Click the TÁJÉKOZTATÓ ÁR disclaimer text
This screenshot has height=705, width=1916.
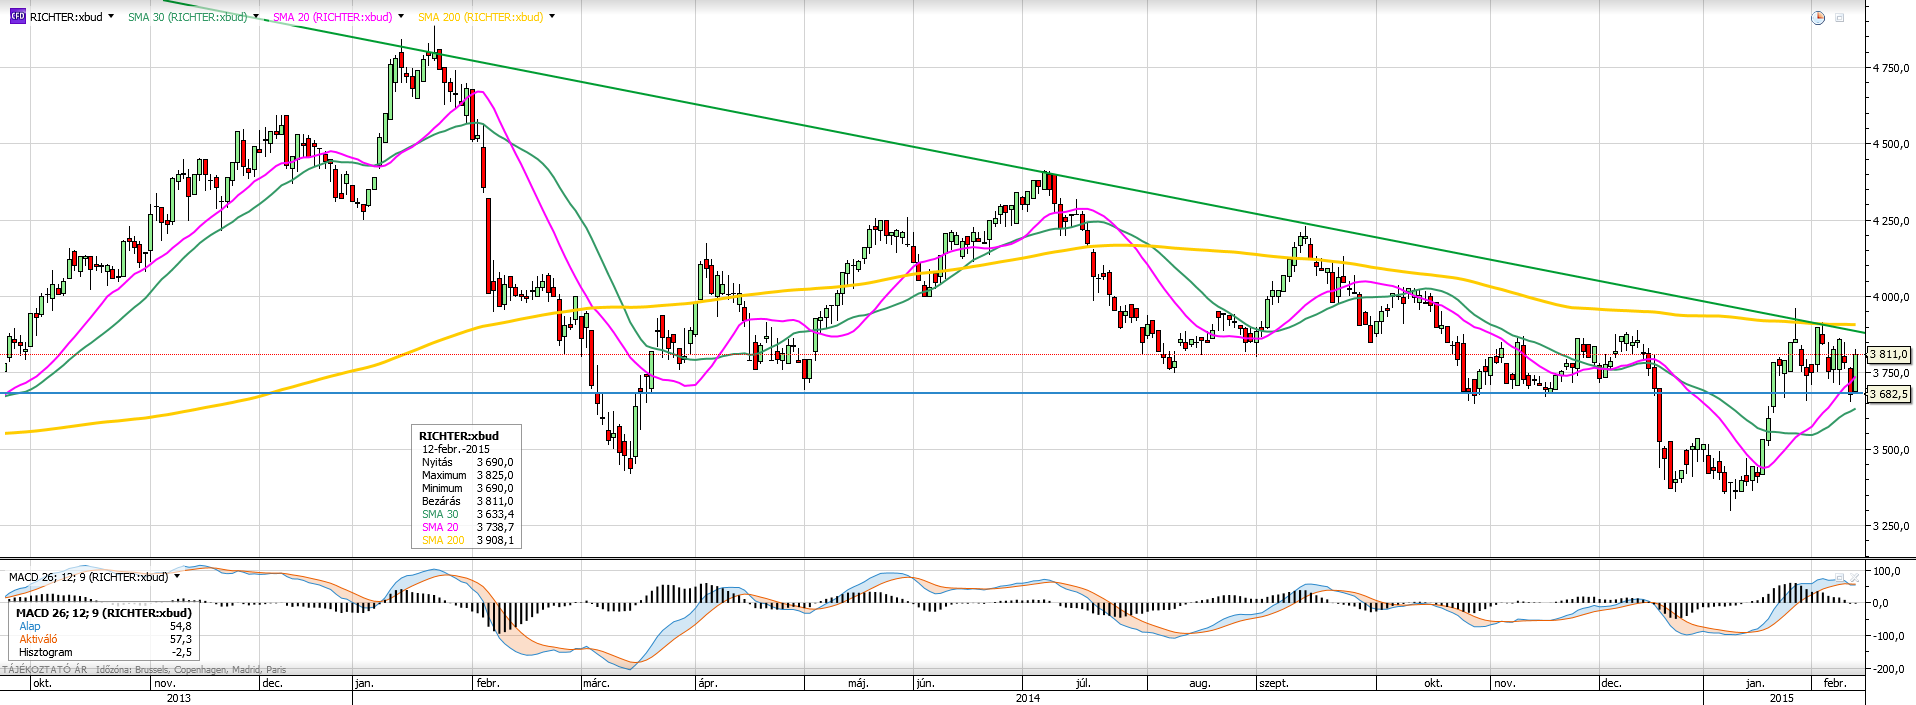tap(44, 670)
